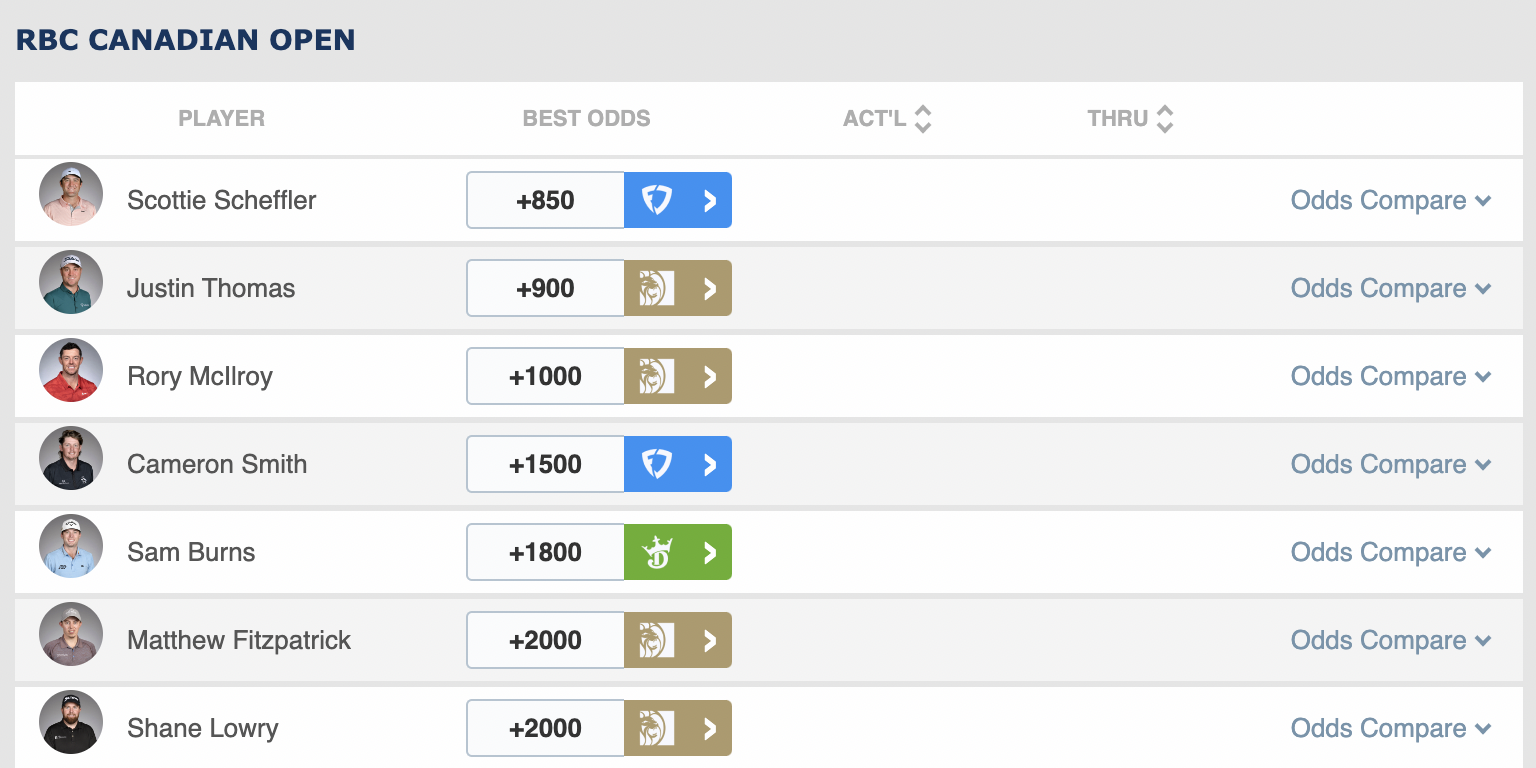Expand Odds Compare for Rory McIlroy
Screen dimensions: 1536x768
pos(1391,376)
